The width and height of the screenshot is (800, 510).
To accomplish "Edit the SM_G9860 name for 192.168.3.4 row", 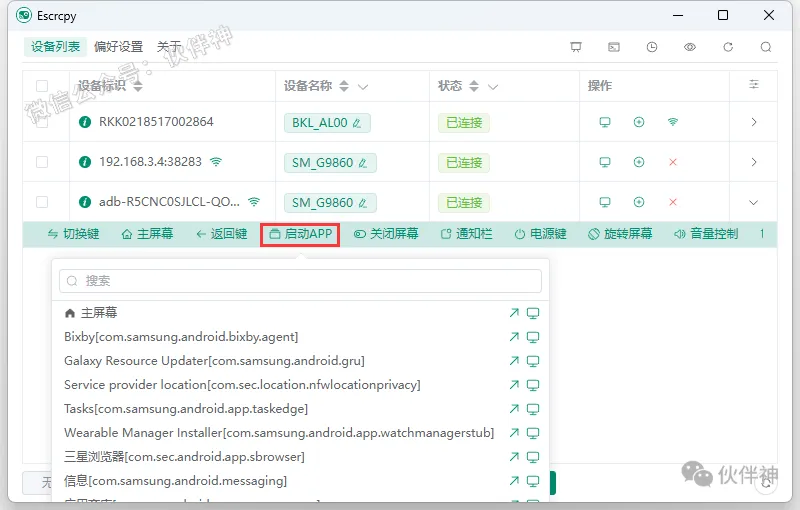I will pyautogui.click(x=362, y=163).
